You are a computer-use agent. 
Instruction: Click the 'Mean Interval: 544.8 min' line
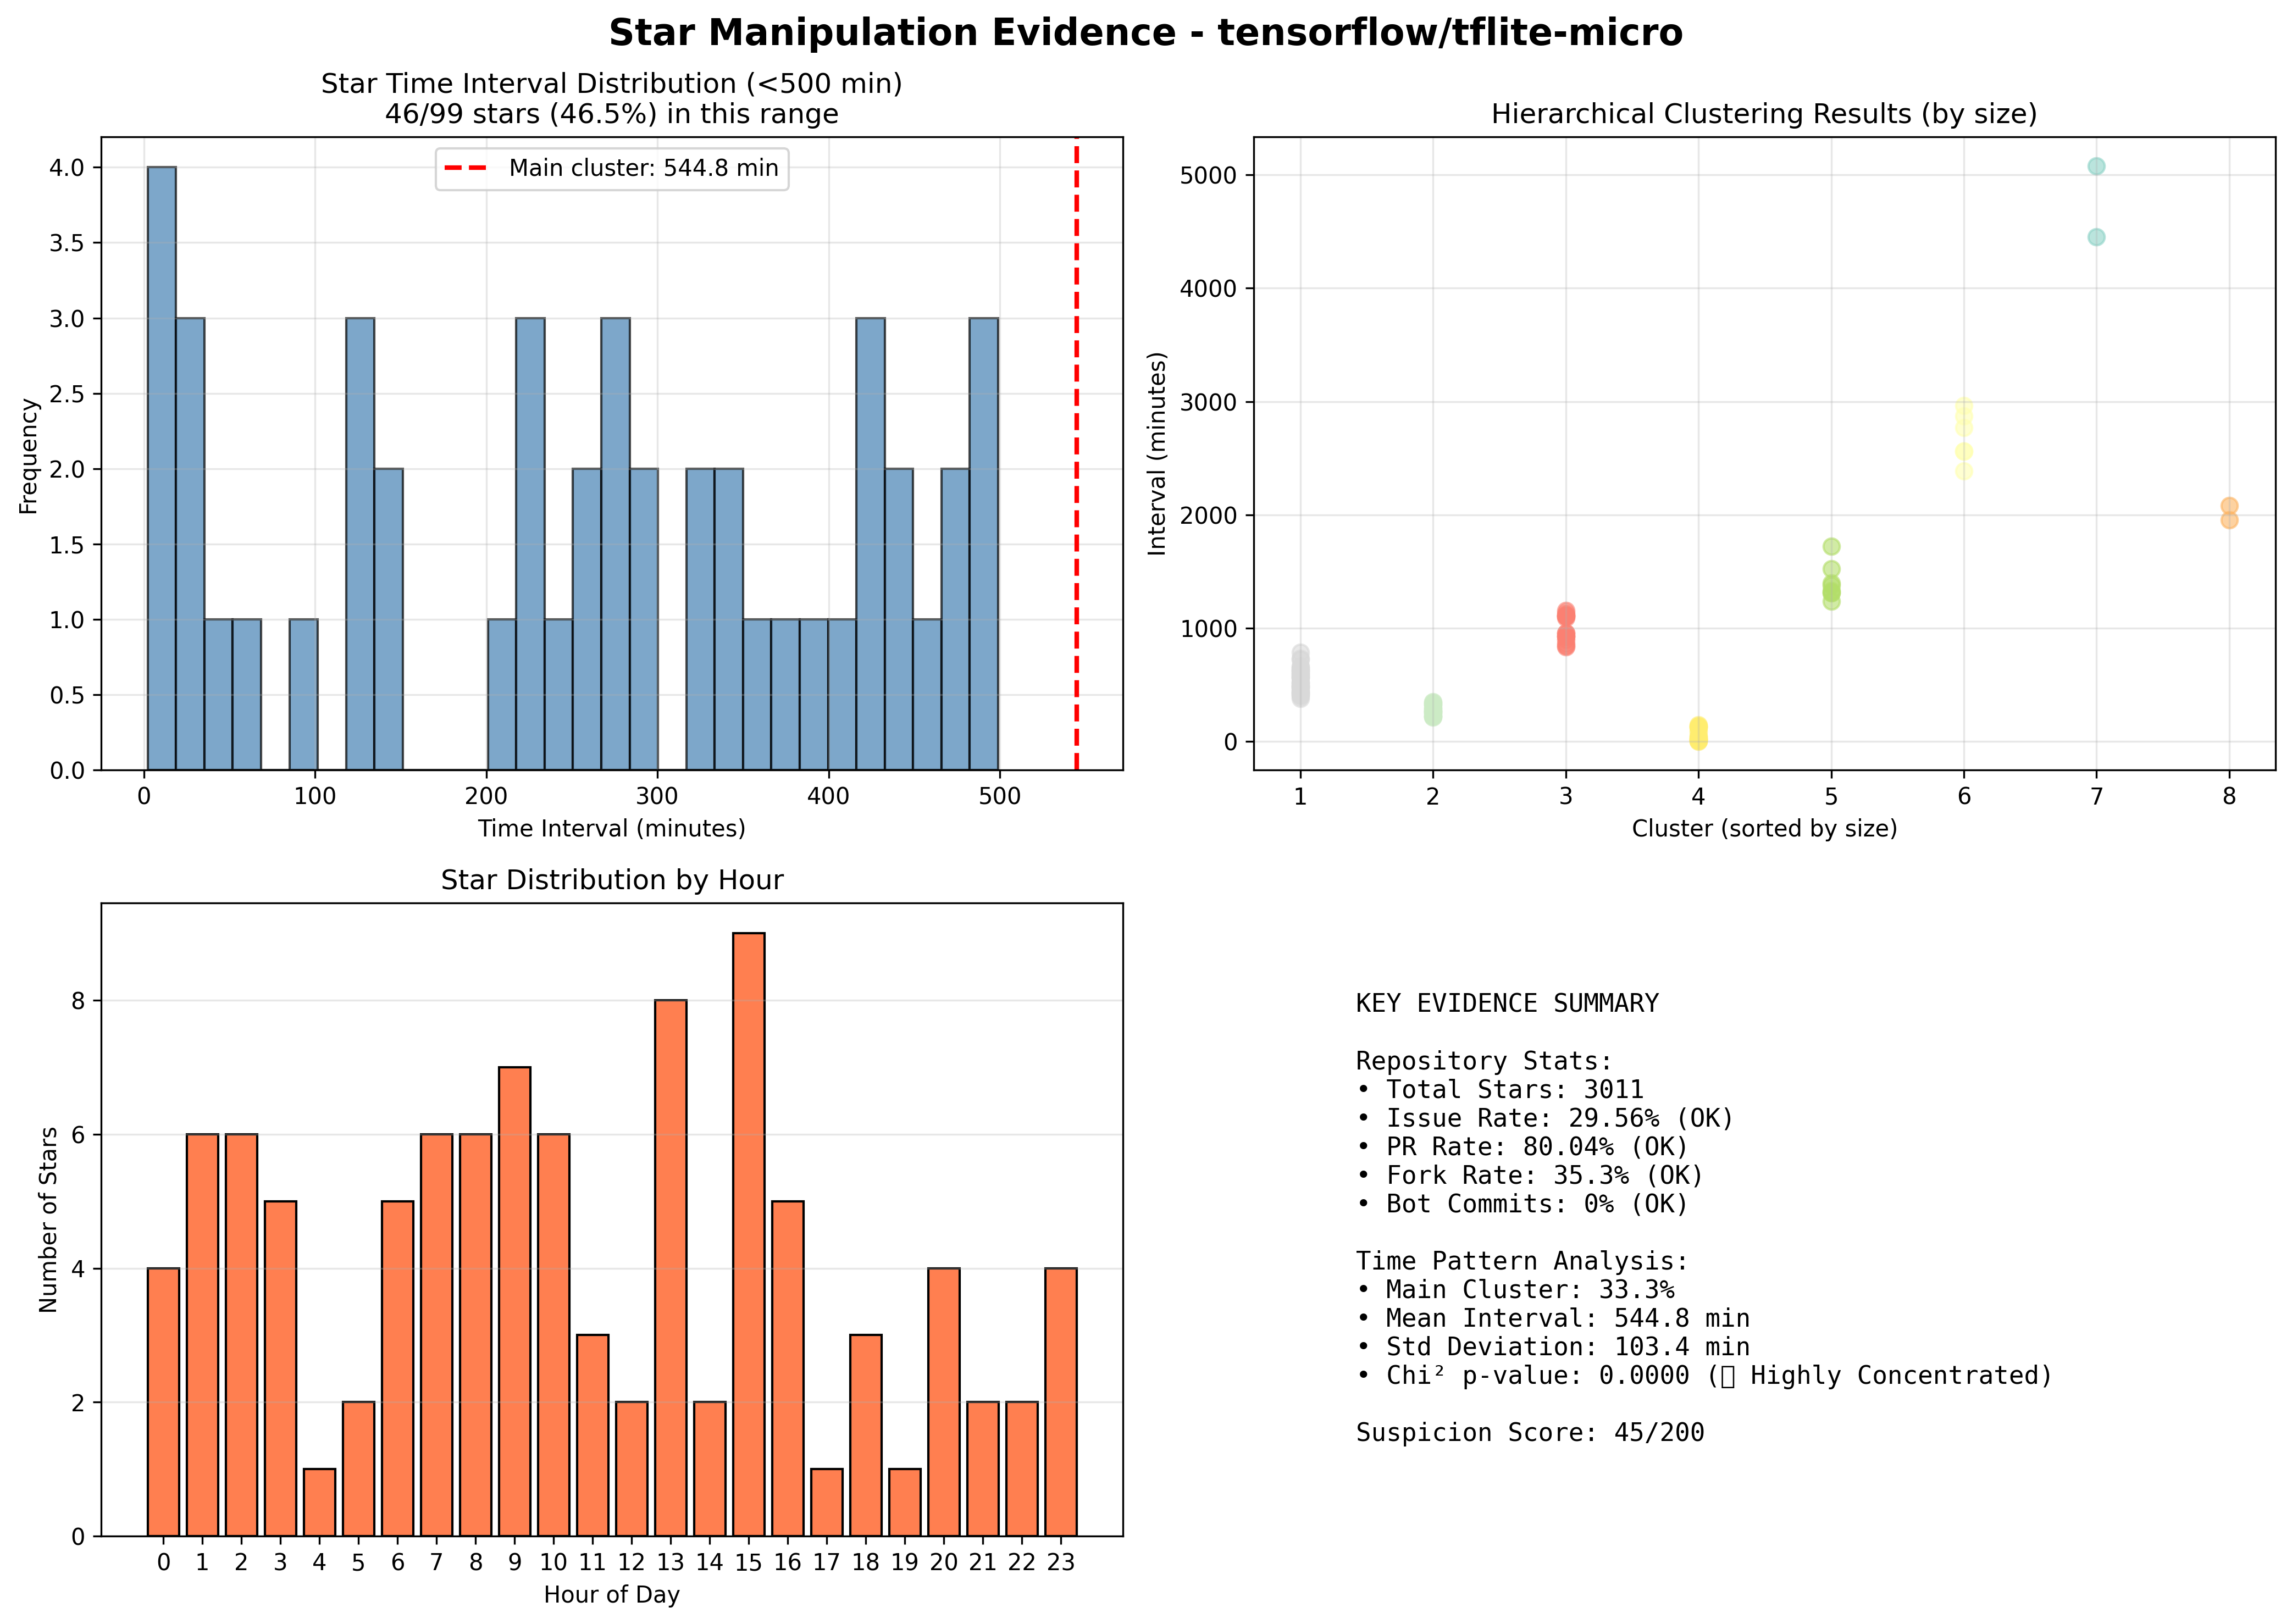pyautogui.click(x=1553, y=1319)
